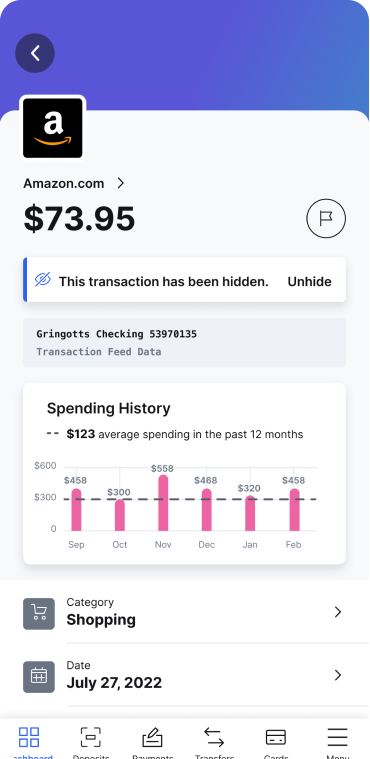Expand the July 27, 2022 date chevron
Screen dimensions: 370x759
click(338, 675)
